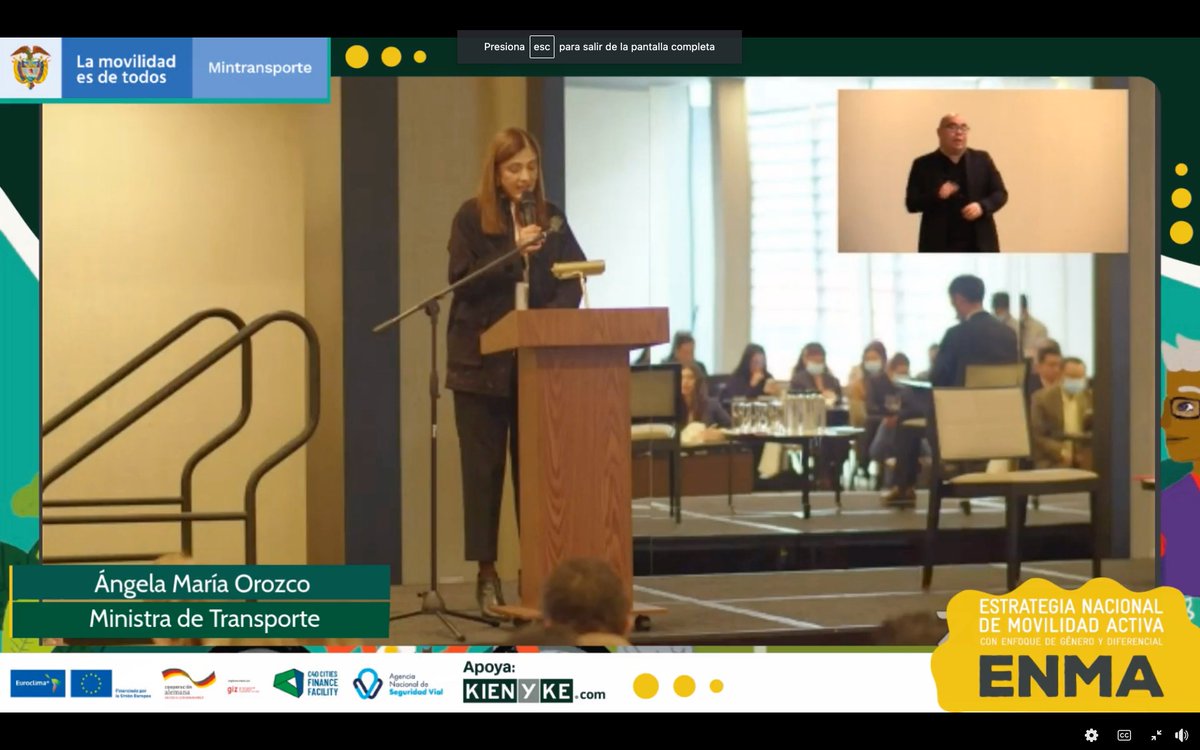Click the Mintransporte label in the banner
The width and height of the screenshot is (1200, 750).
click(260, 68)
